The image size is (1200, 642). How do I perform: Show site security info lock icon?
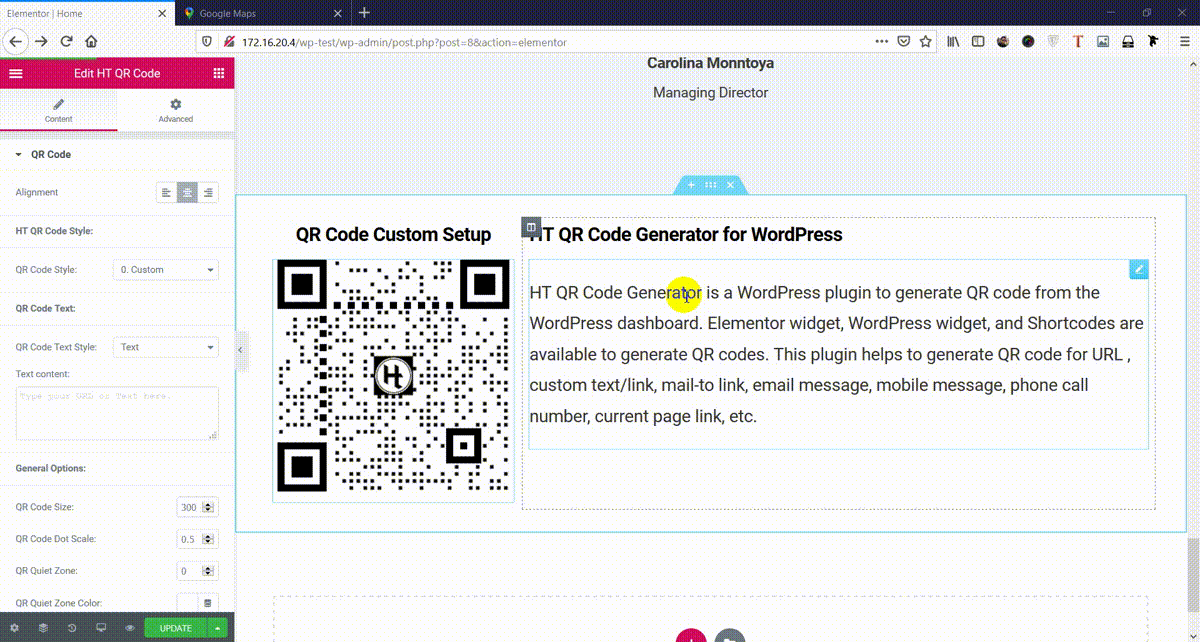coord(228,42)
